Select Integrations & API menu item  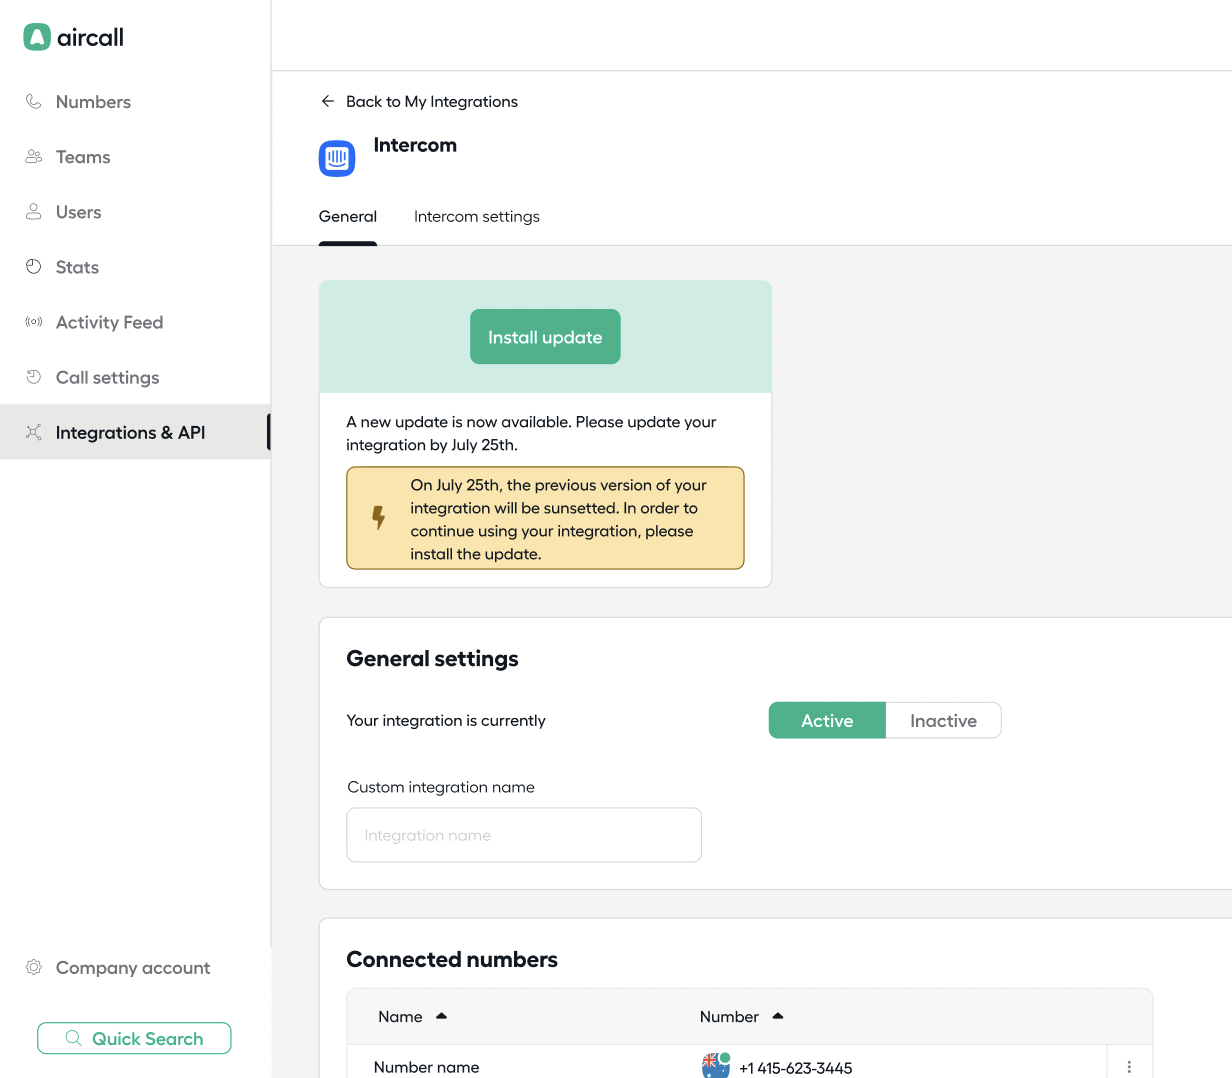pyautogui.click(x=135, y=432)
